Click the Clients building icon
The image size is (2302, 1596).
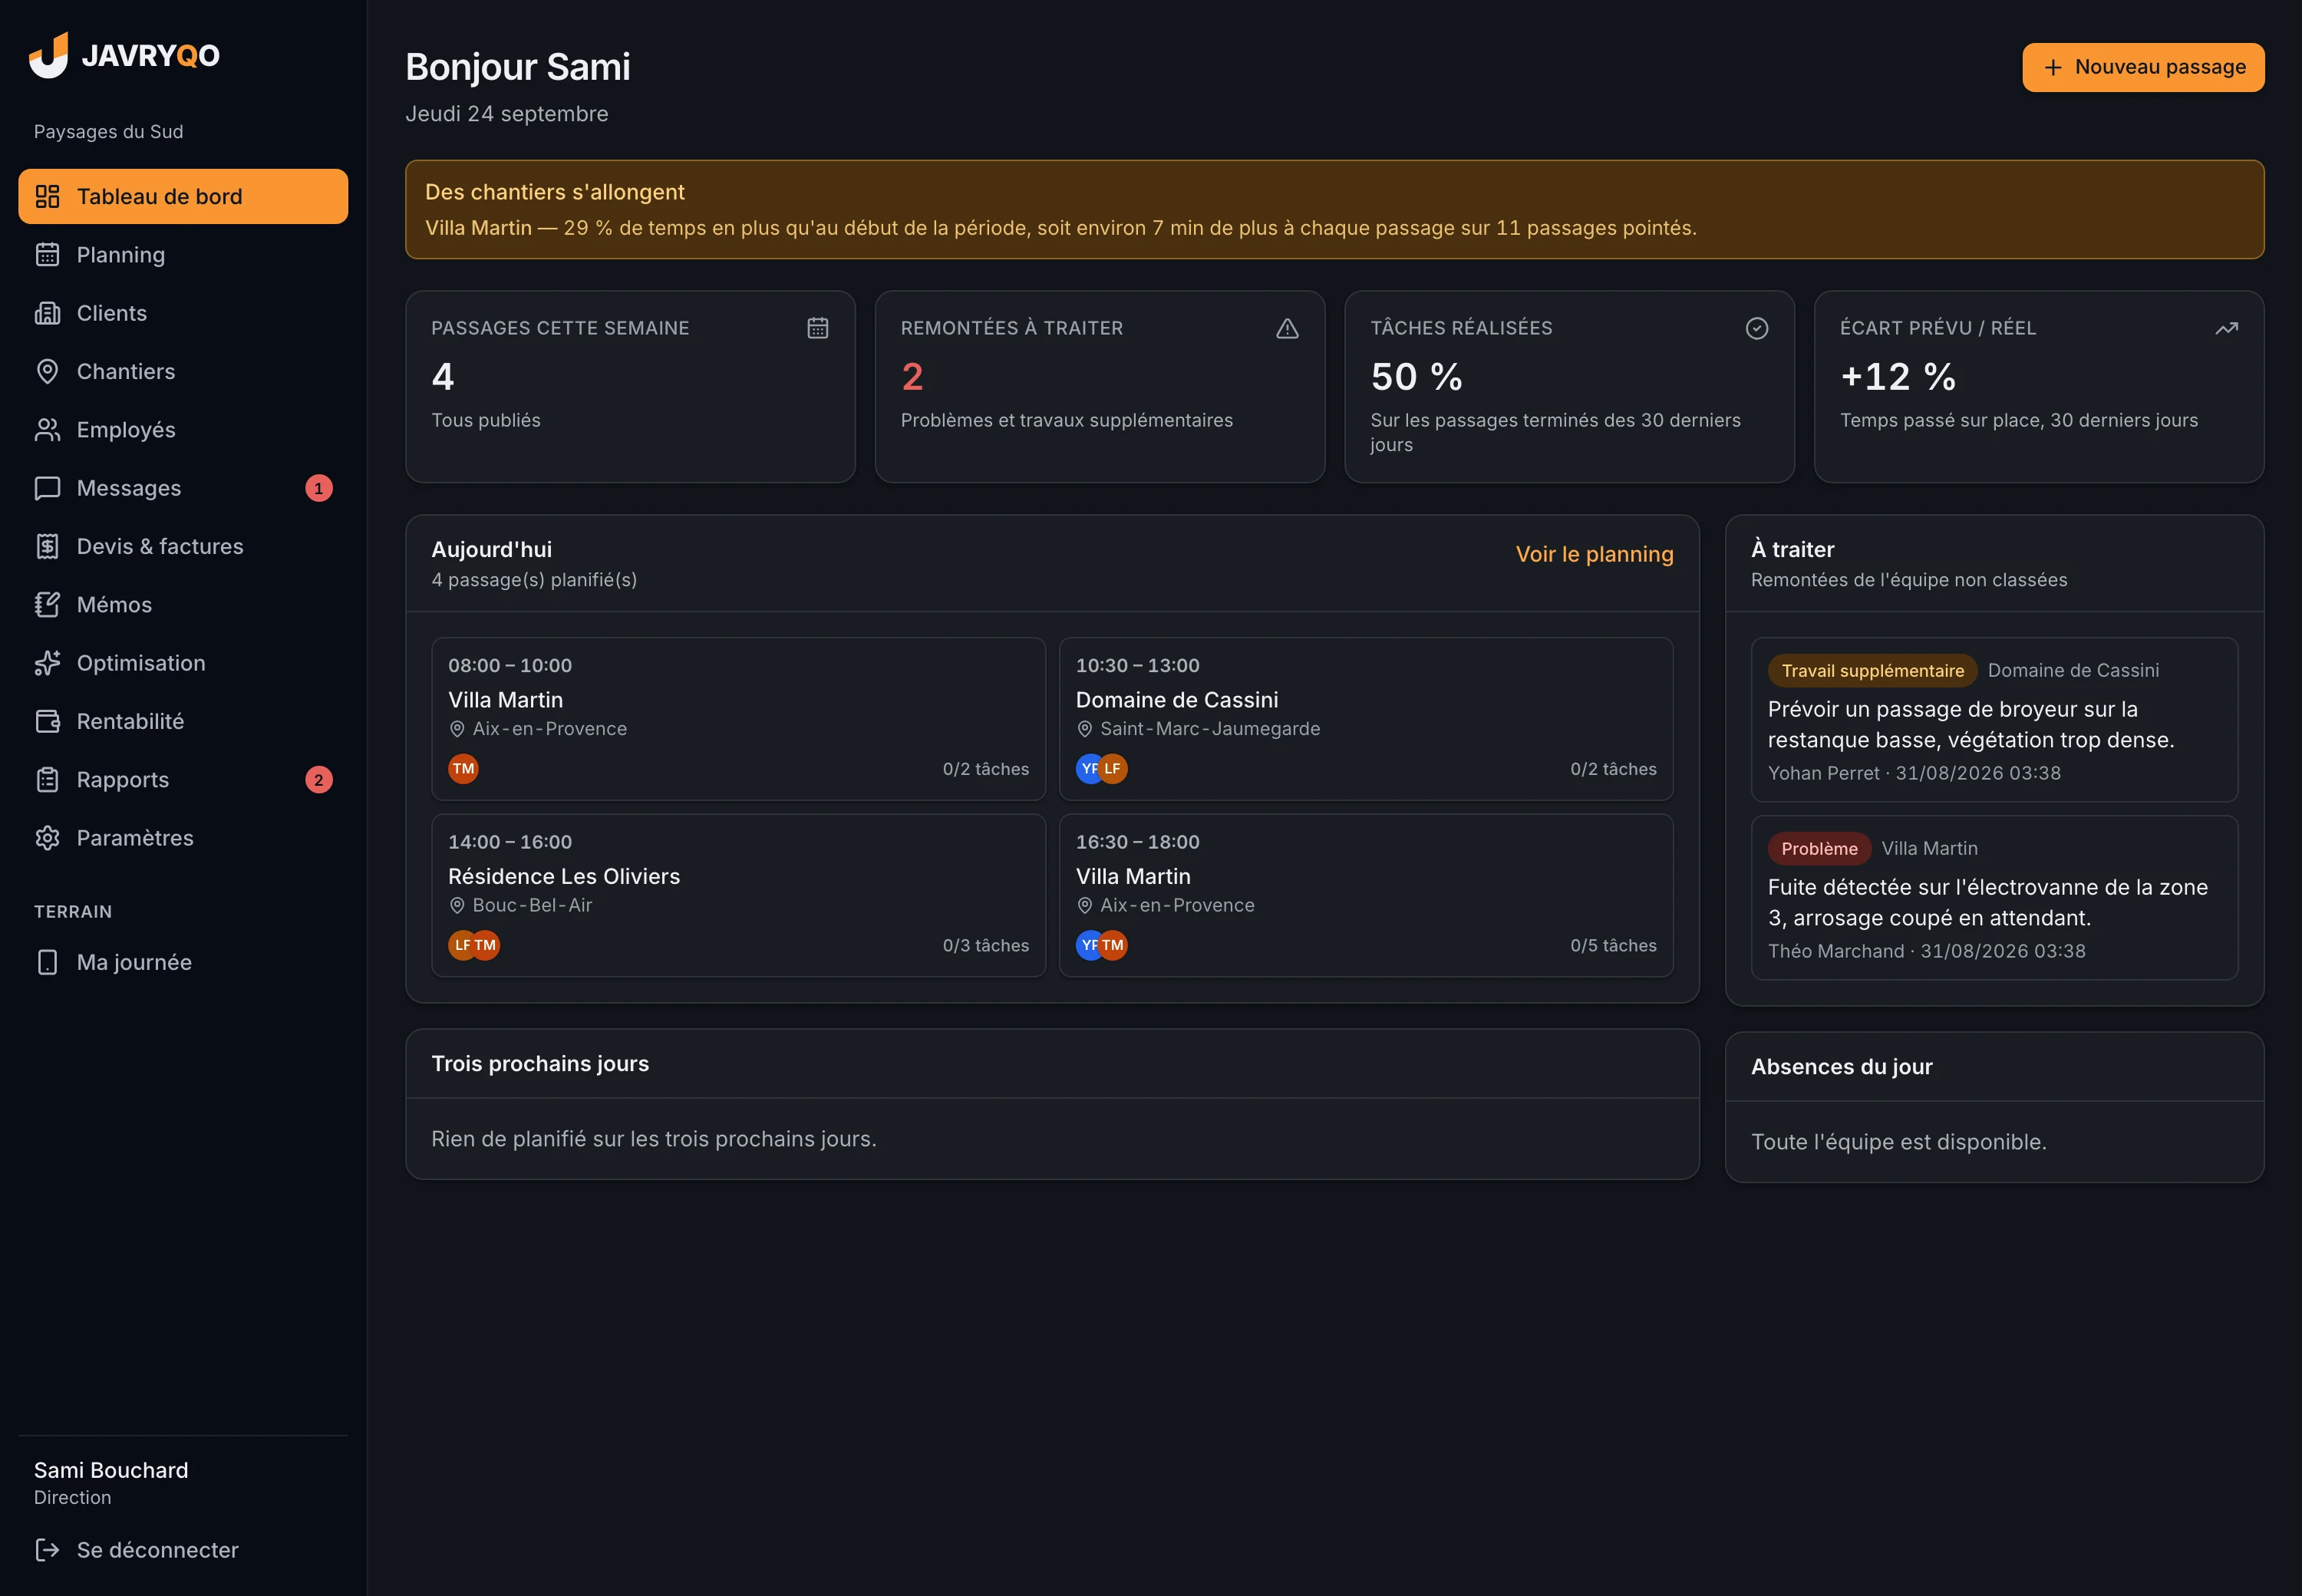47,313
